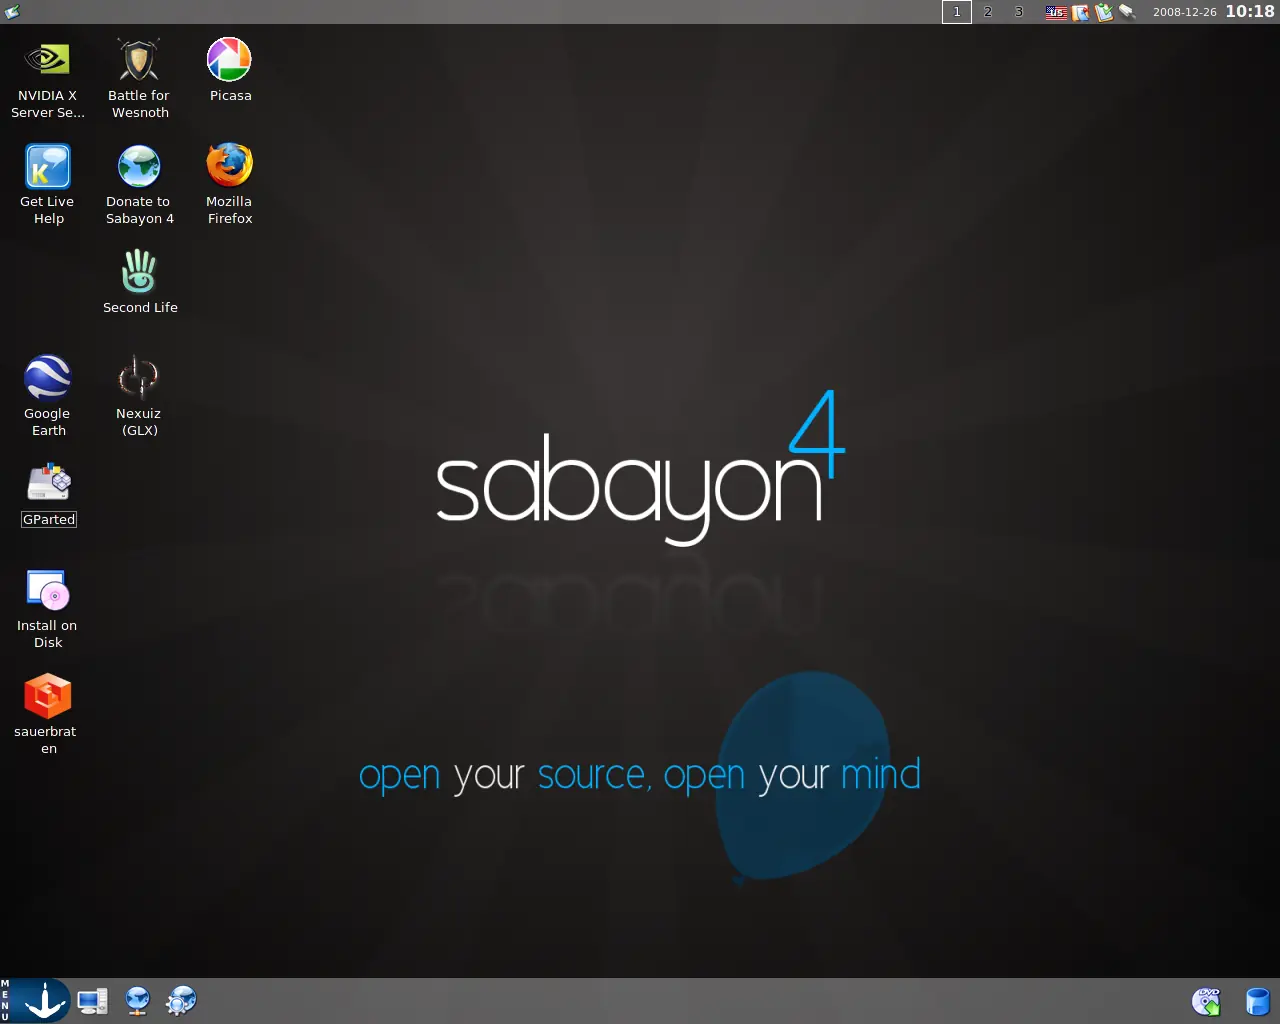Switch to virtual desktop 1 in the pager

tap(957, 12)
